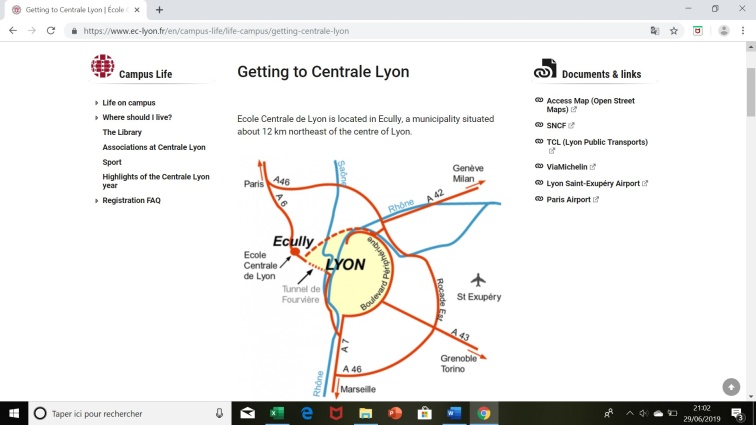Viewport: 756px width, 425px height.
Task: Open the Registration FAQ link
Action: click(x=132, y=200)
